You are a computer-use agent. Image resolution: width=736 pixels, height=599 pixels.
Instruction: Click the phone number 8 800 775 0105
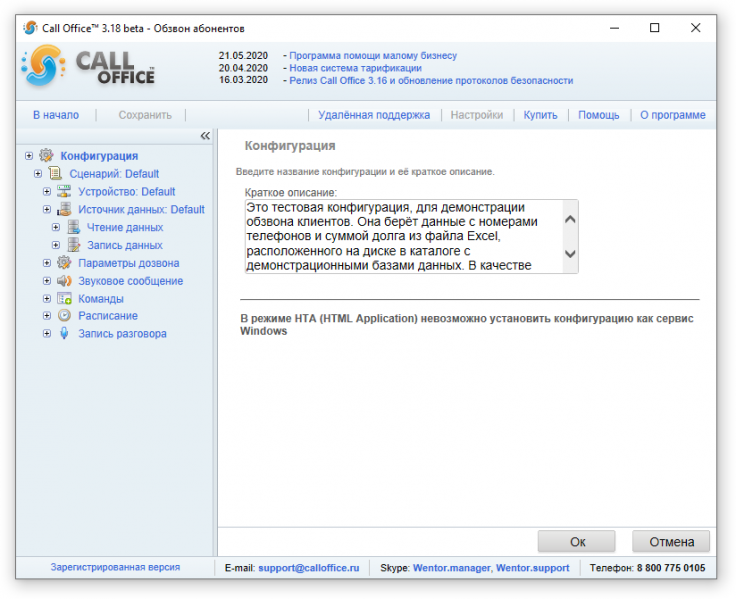tap(671, 568)
